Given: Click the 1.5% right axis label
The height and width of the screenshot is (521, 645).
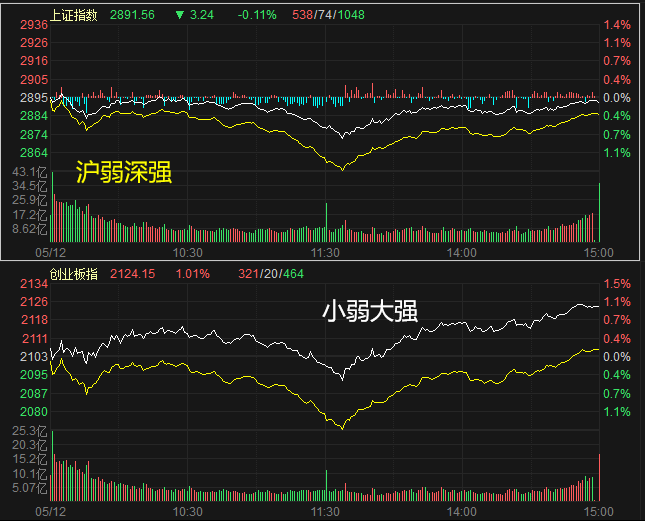Looking at the screenshot, I should pyautogui.click(x=617, y=284).
